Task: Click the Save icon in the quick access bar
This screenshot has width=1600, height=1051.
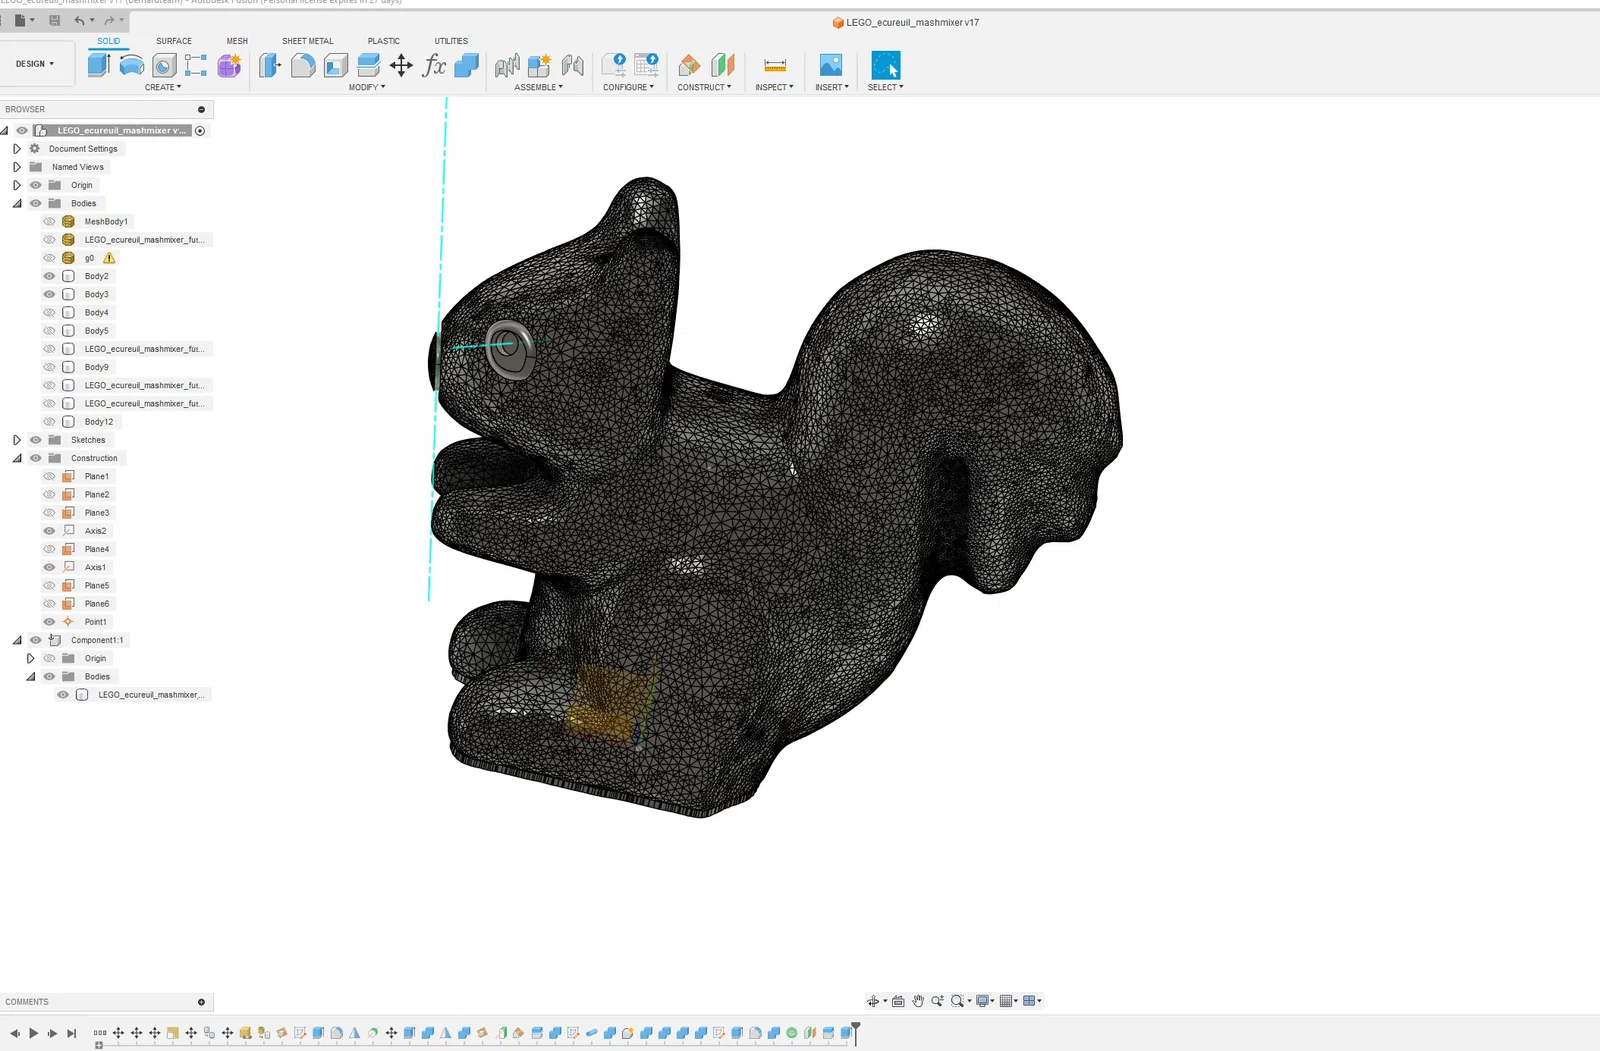Action: 54,20
